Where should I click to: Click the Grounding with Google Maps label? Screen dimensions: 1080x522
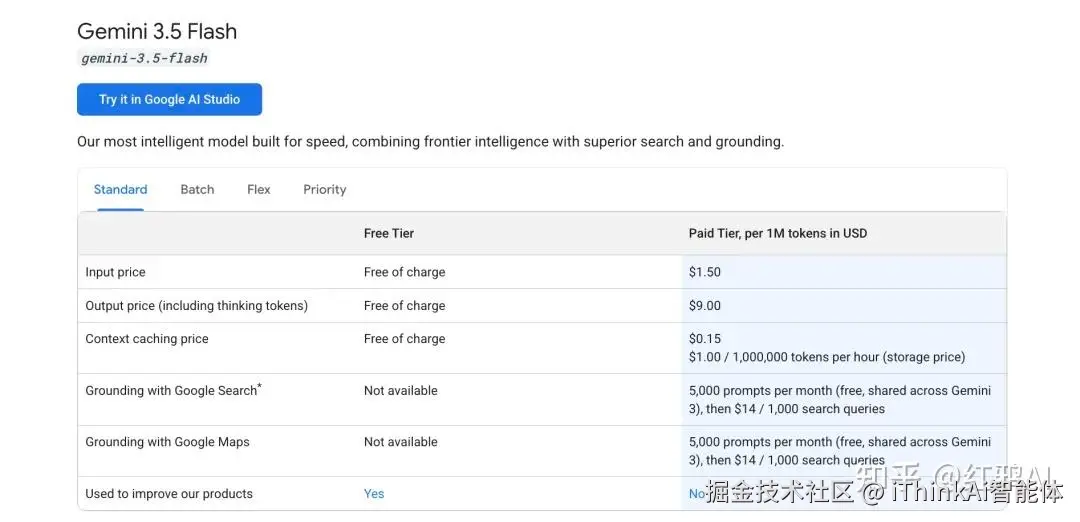[167, 442]
